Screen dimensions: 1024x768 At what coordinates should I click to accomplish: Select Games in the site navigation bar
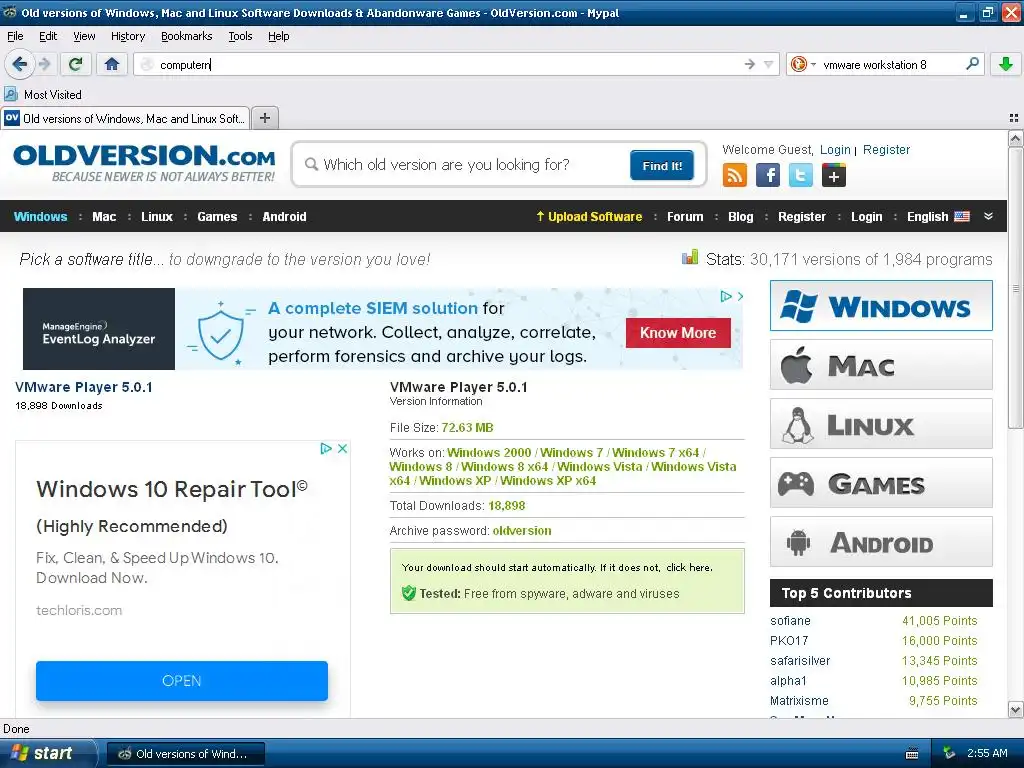pyautogui.click(x=217, y=216)
